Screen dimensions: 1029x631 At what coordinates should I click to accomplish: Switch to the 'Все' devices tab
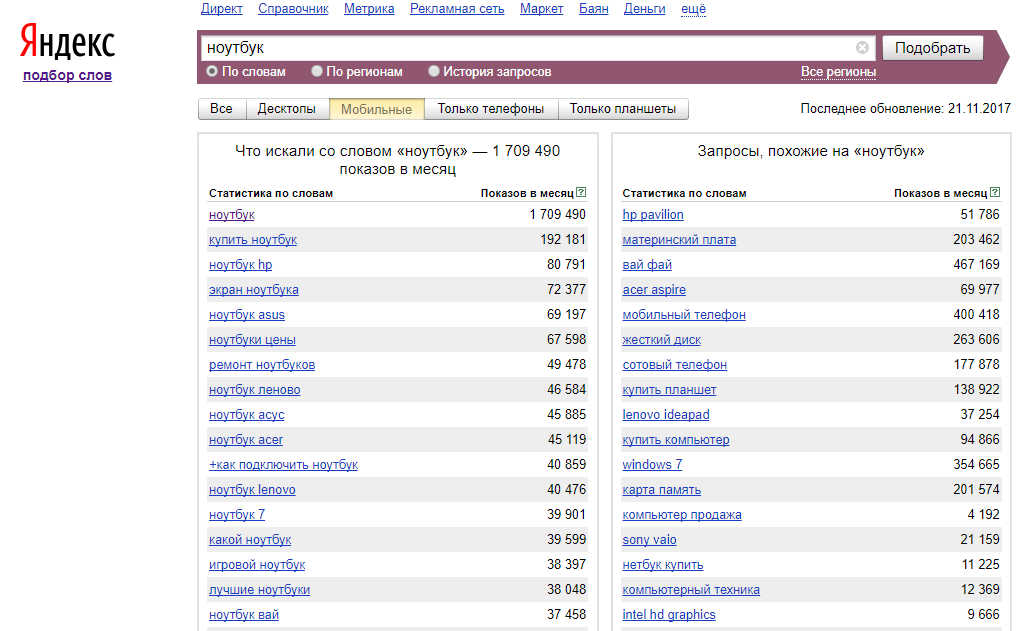click(221, 109)
